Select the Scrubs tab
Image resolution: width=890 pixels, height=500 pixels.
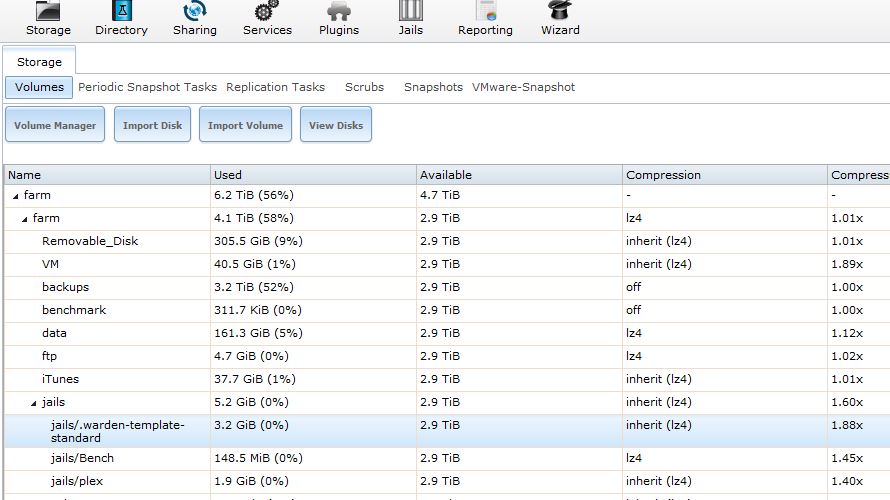tap(364, 87)
